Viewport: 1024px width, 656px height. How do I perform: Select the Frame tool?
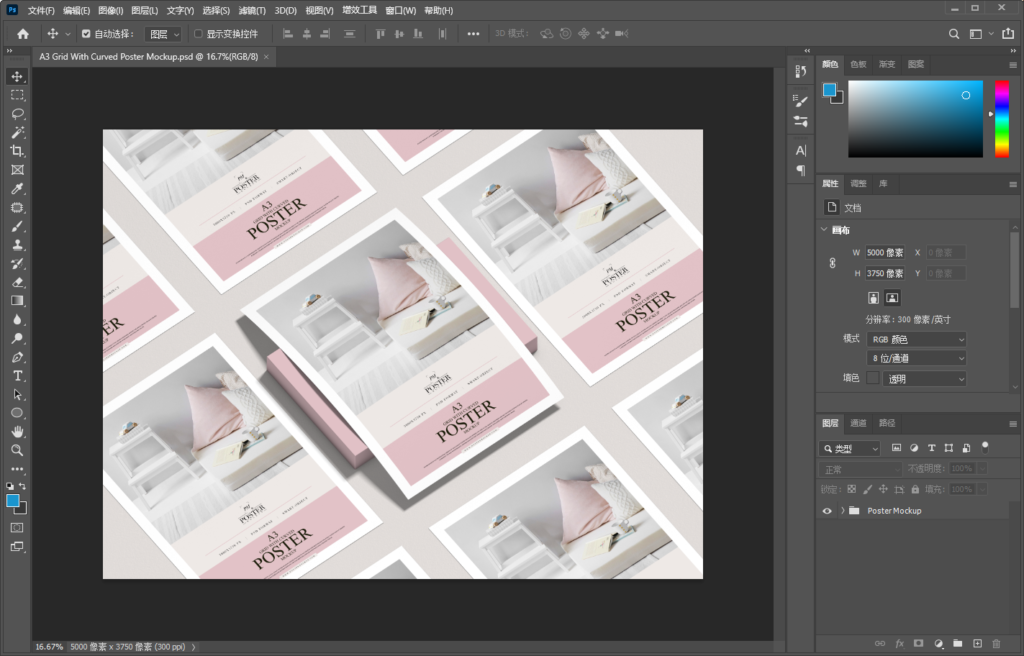[x=17, y=170]
